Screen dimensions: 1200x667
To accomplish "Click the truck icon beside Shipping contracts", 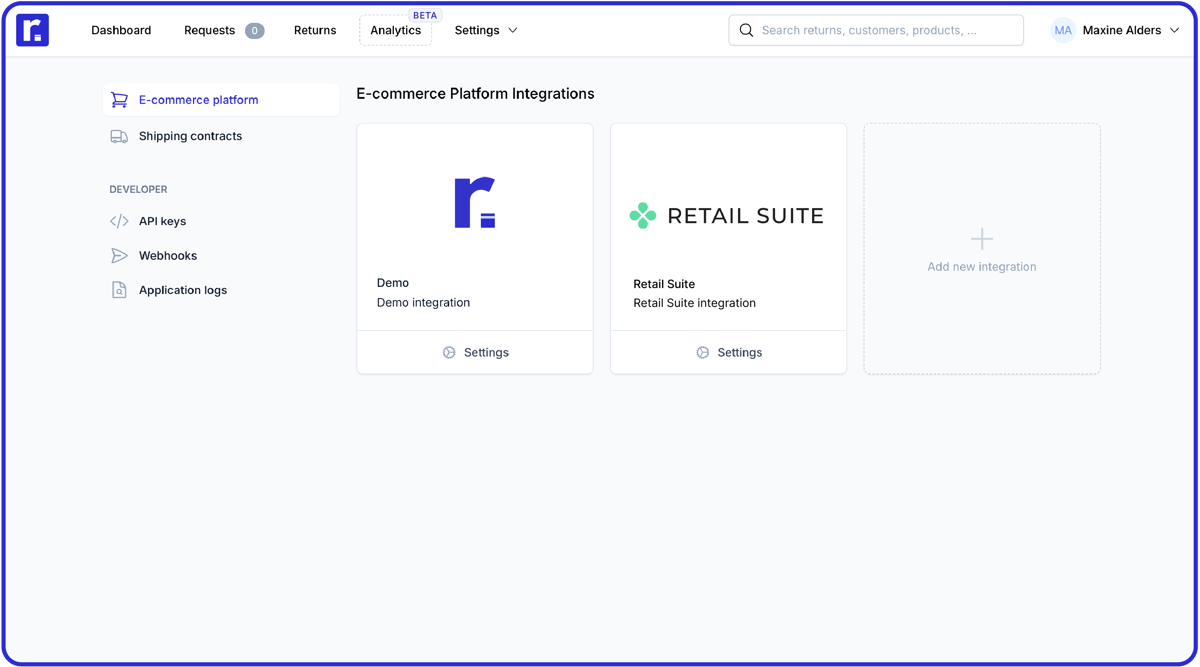I will click(119, 136).
